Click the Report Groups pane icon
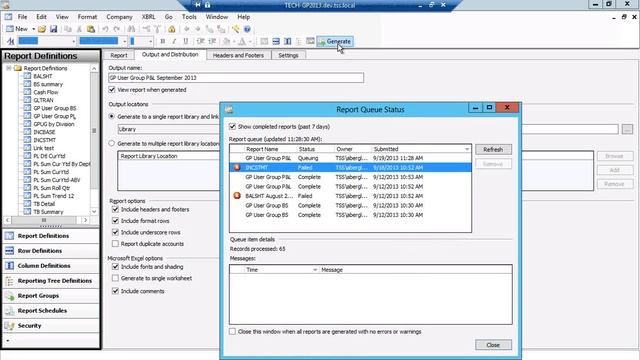640x360 pixels. coord(9,296)
